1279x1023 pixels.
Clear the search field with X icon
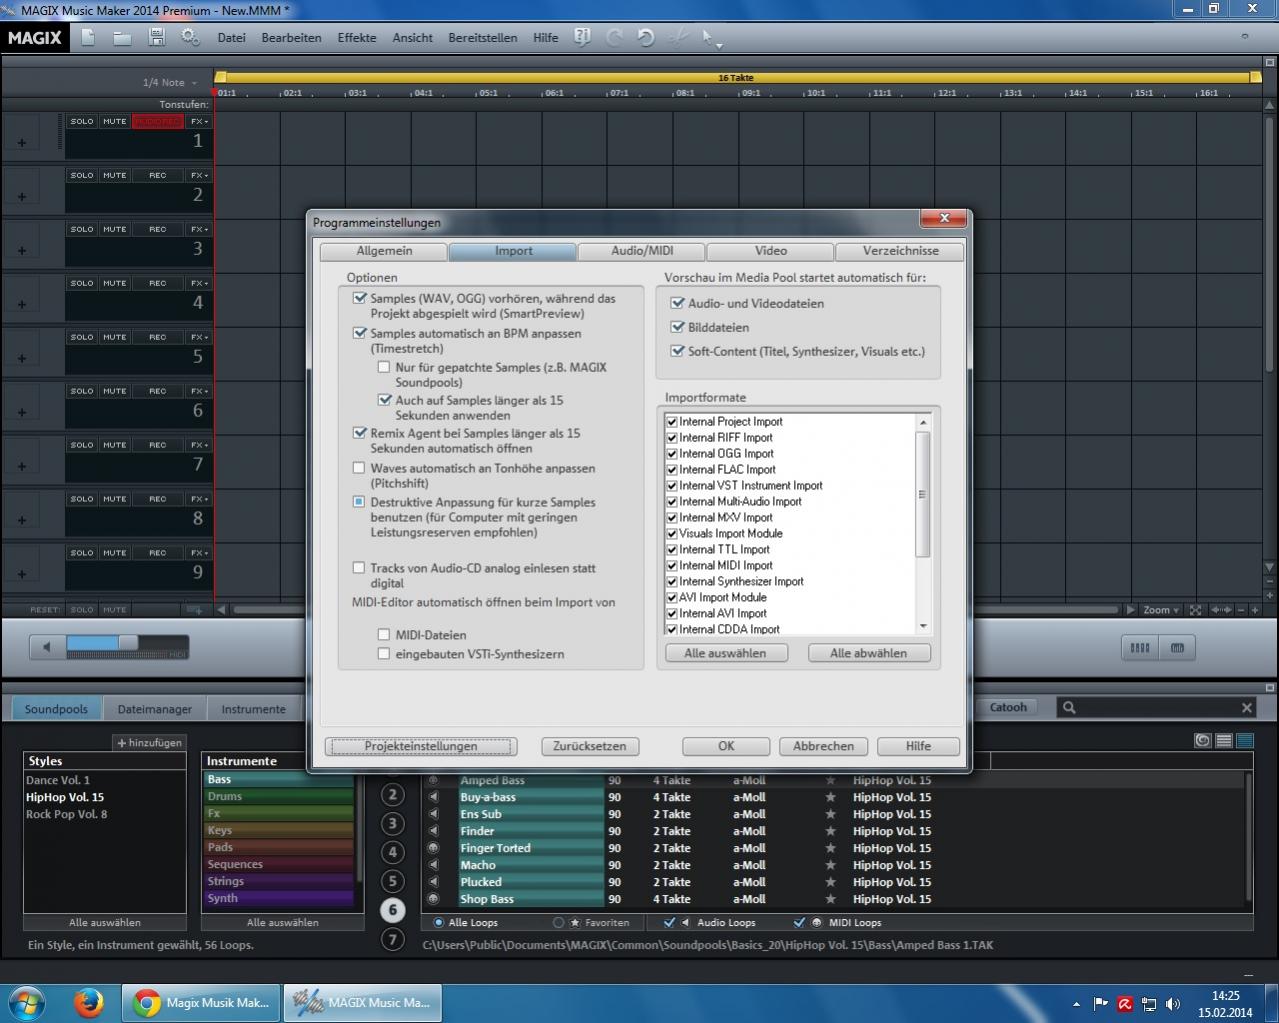[1246, 707]
